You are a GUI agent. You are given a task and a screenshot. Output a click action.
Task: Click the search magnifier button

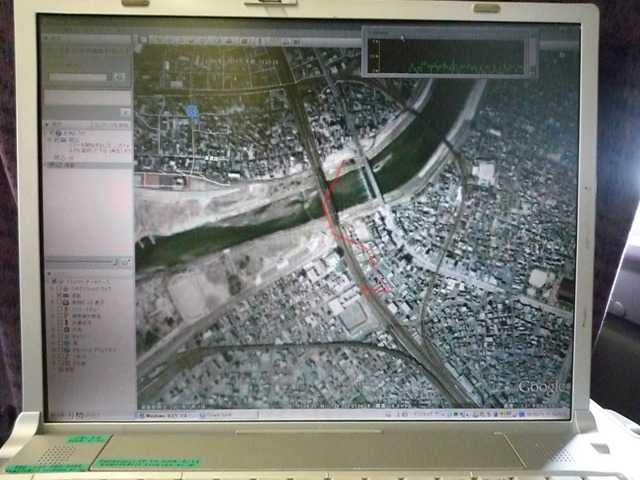(120, 77)
